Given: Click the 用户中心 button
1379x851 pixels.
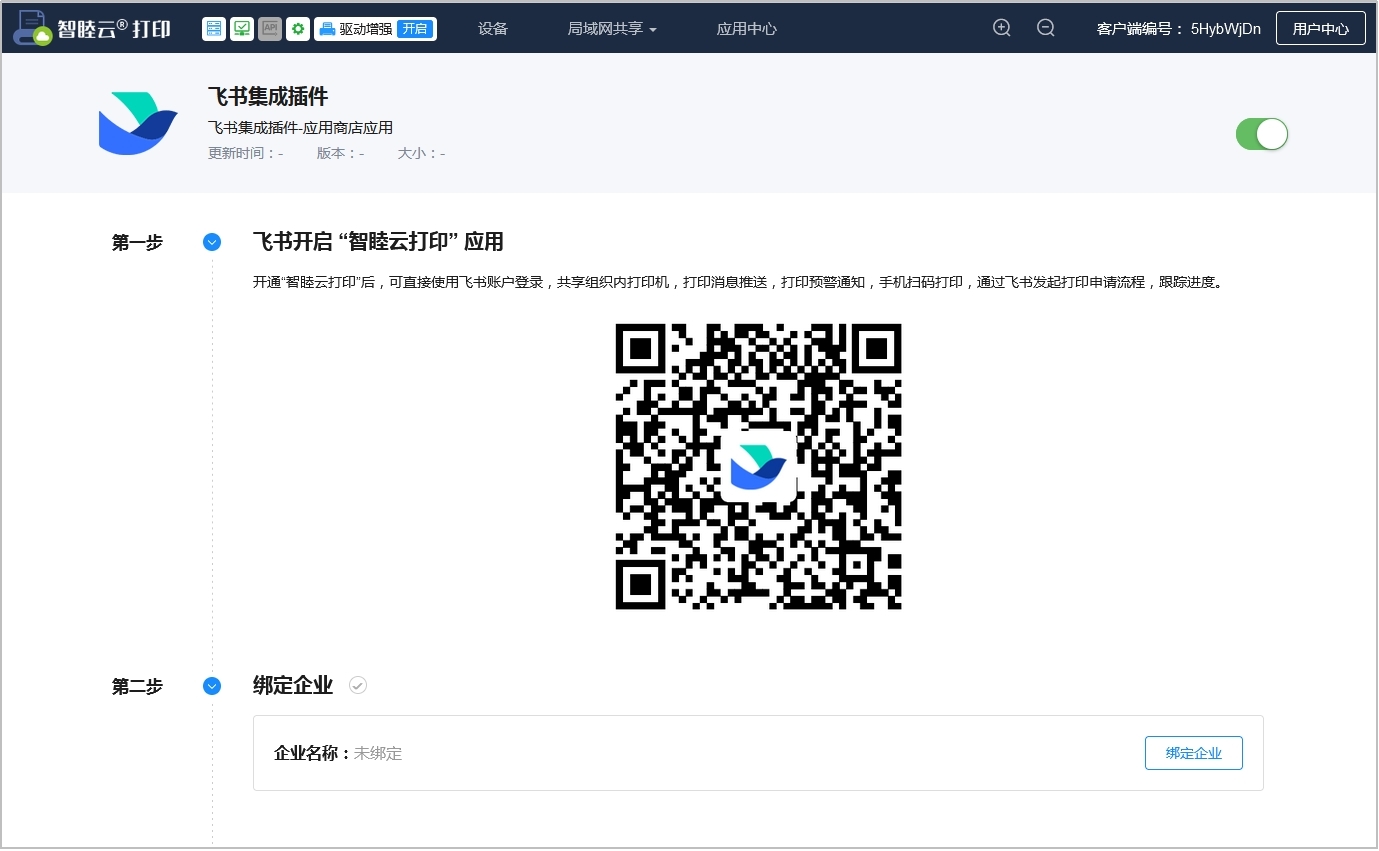Looking at the screenshot, I should pos(1320,28).
